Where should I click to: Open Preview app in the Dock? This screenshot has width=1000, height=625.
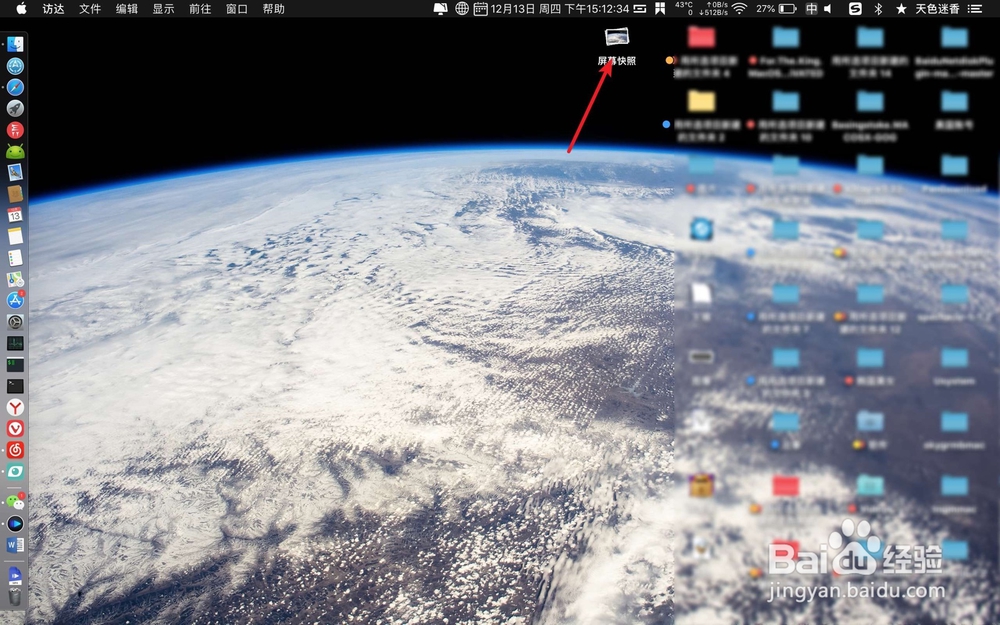point(15,172)
